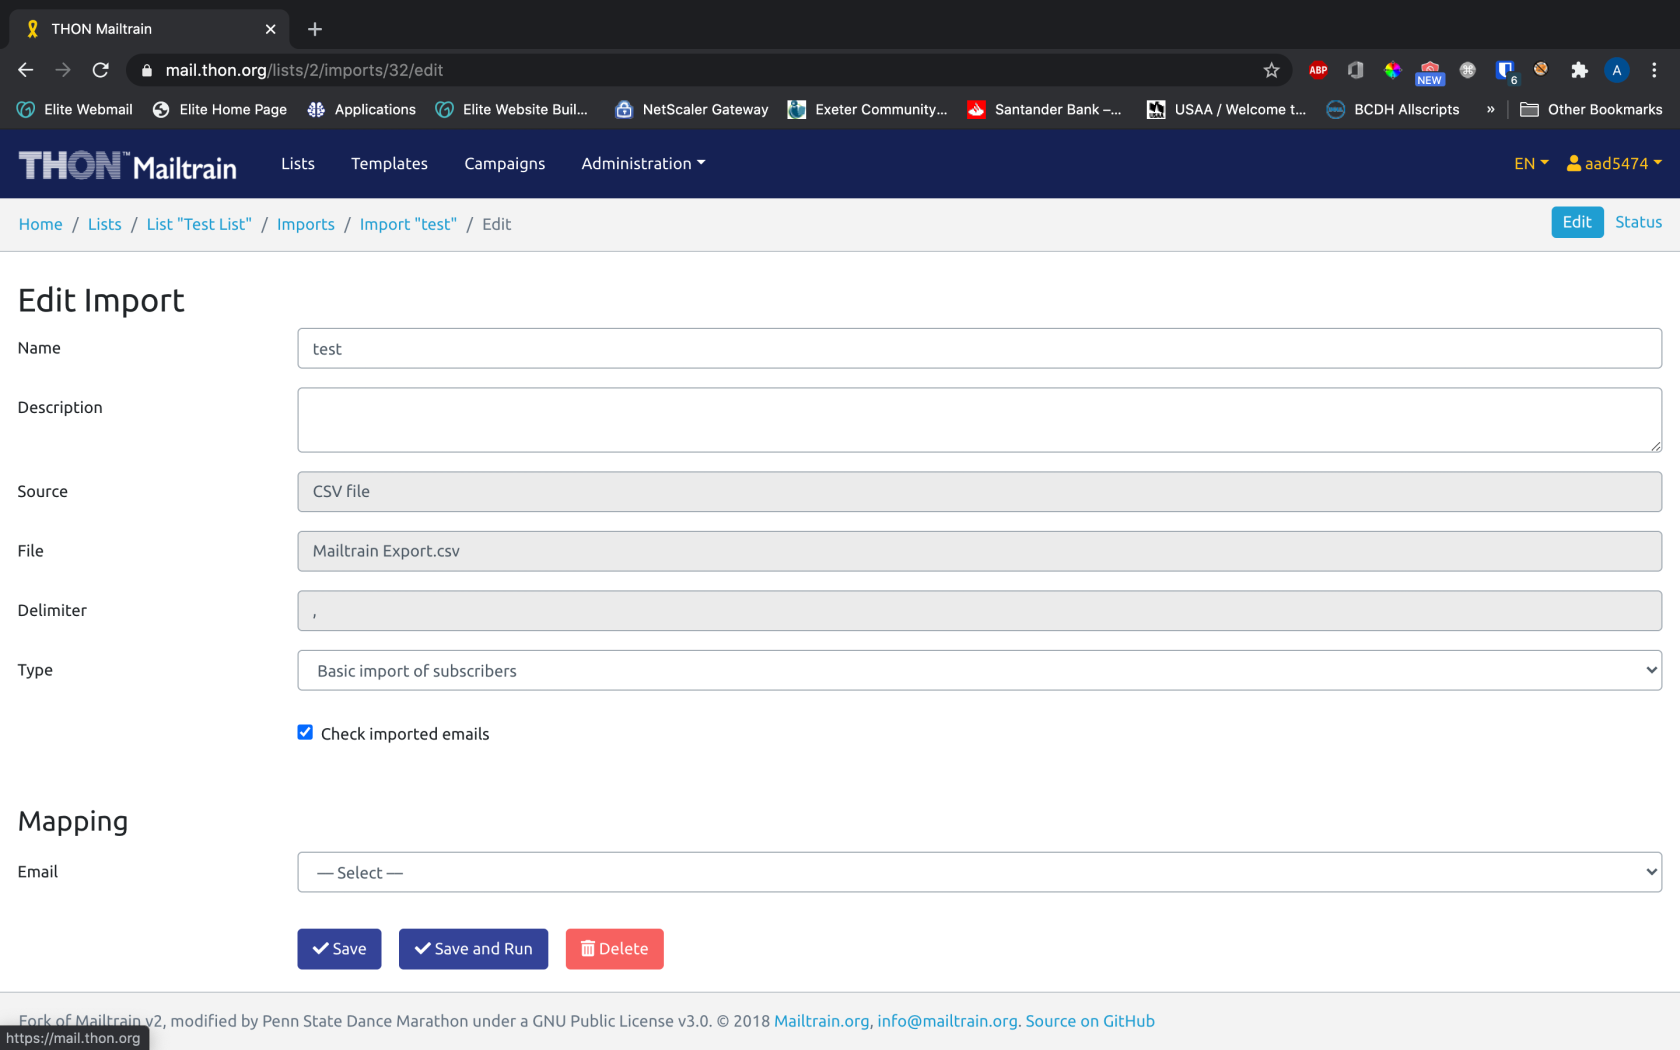This screenshot has width=1680, height=1050.
Task: Open the BCDH Allscripts bookmark
Action: pos(1392,109)
